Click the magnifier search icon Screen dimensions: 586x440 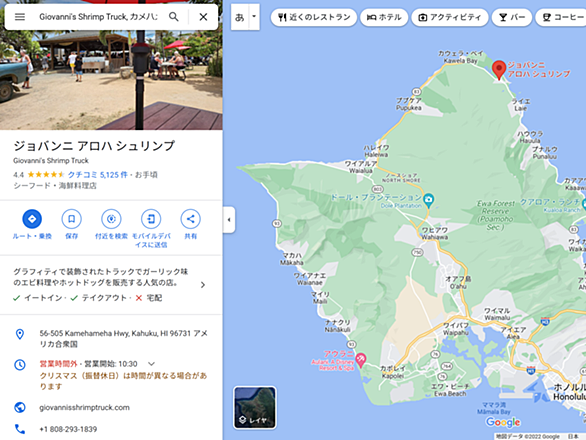(174, 17)
